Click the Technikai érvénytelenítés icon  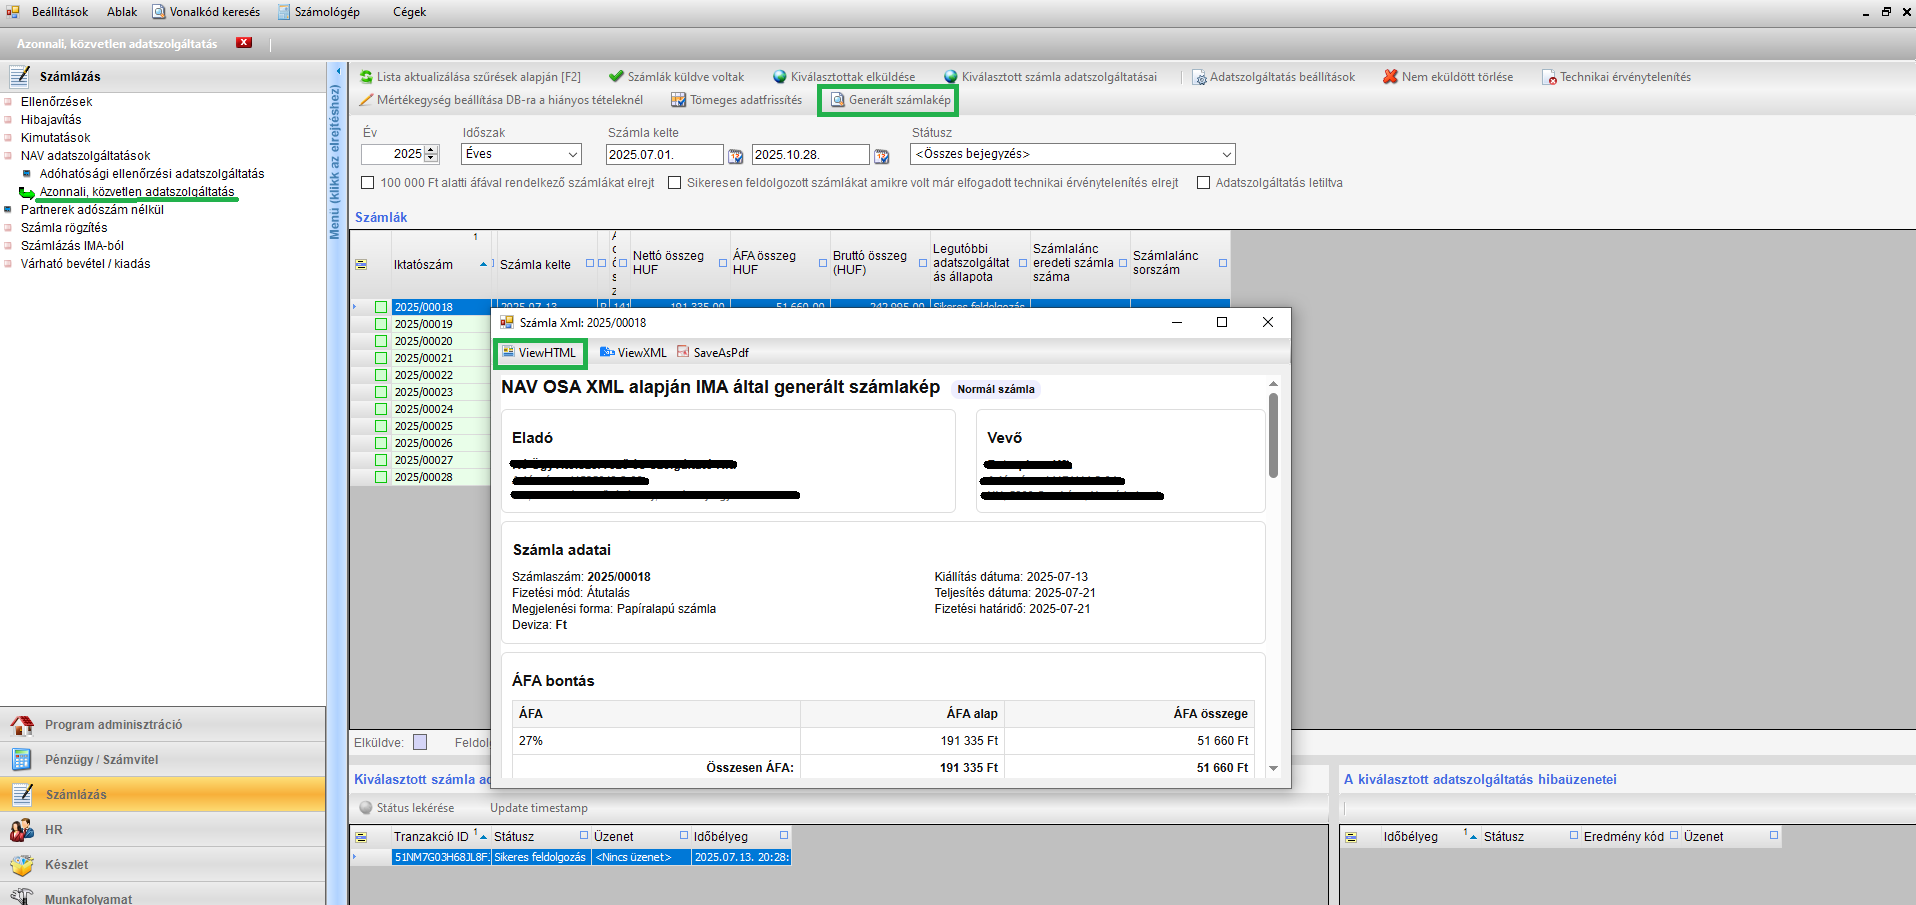pyautogui.click(x=1549, y=77)
